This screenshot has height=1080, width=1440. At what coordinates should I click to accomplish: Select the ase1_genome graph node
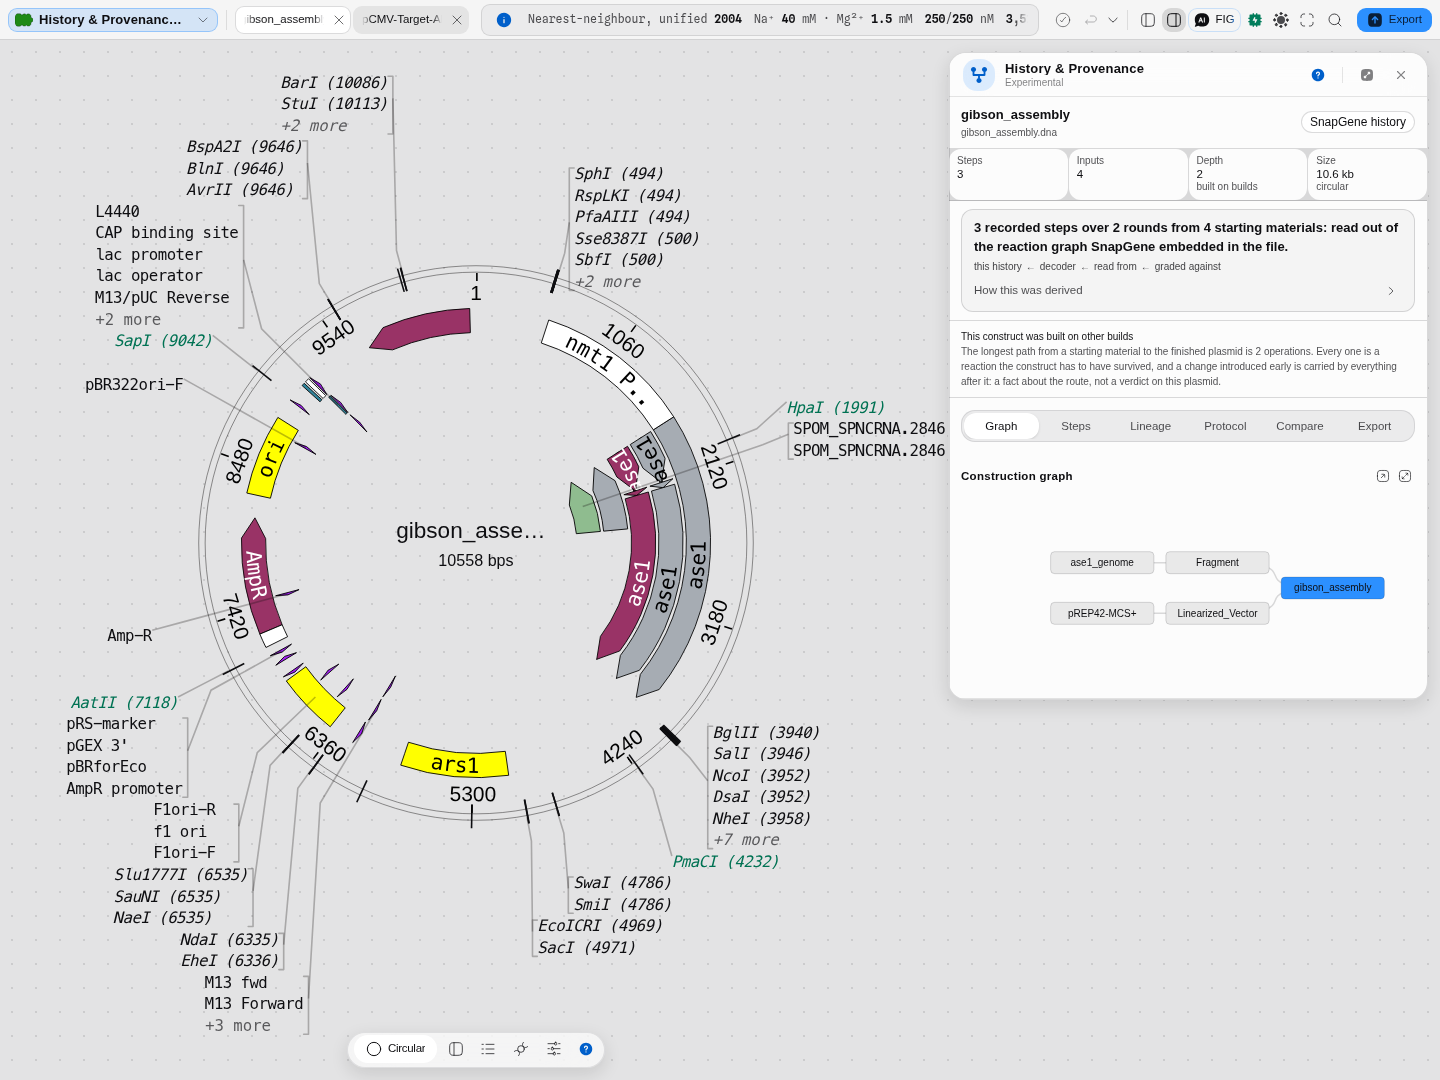(x=1102, y=563)
